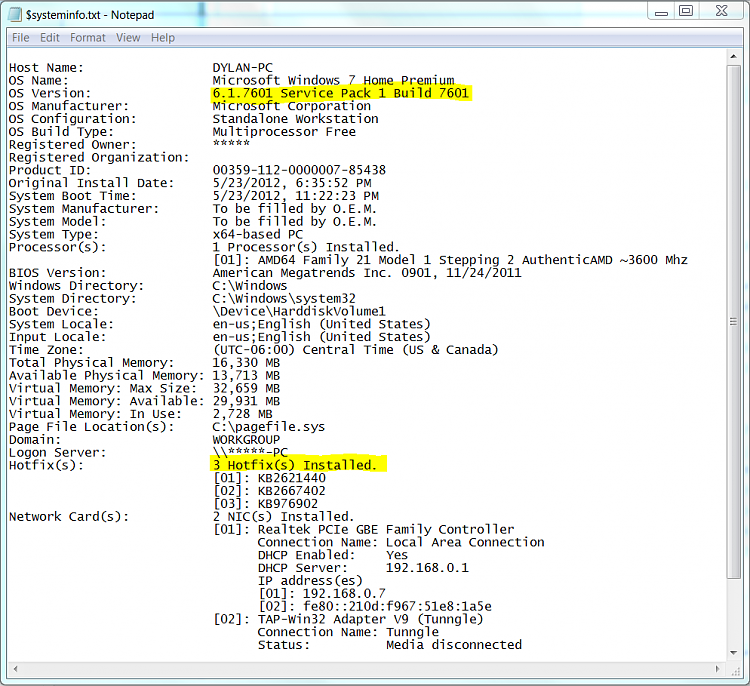The width and height of the screenshot is (750, 686).
Task: Click install date '5/23/2012, 6:35:52 PM'
Action: point(292,183)
